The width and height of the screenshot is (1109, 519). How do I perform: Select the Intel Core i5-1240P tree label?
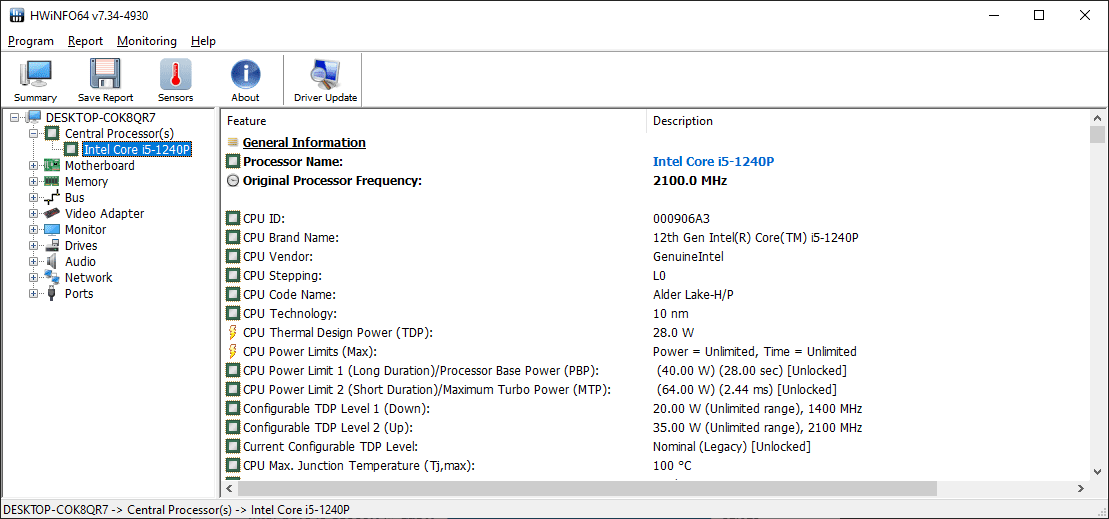(x=137, y=149)
